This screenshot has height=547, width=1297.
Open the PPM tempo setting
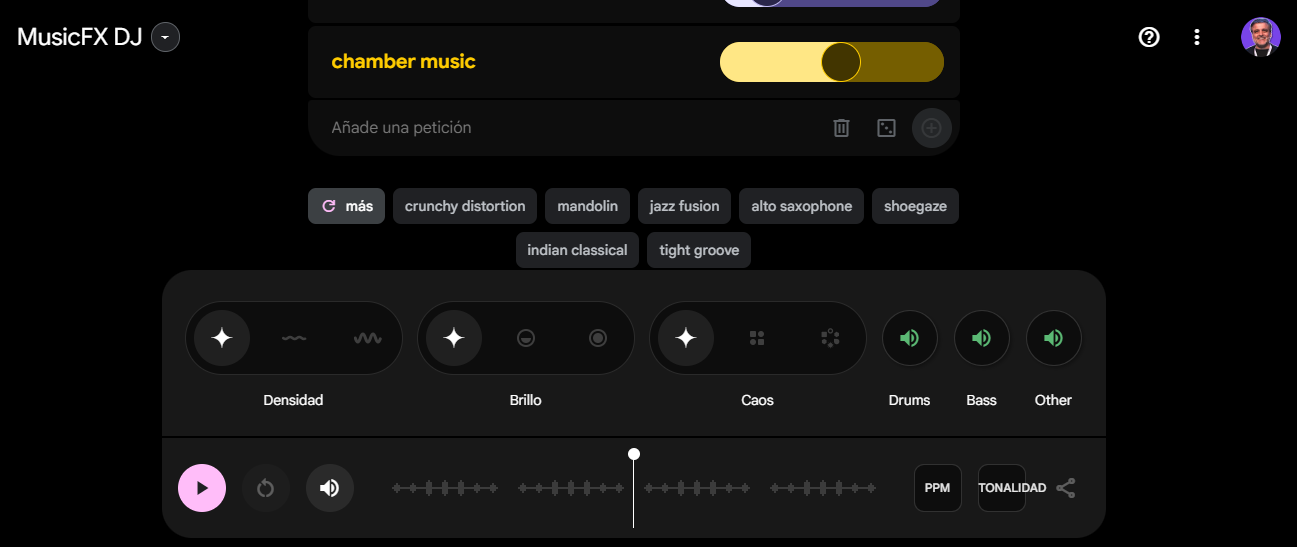938,488
